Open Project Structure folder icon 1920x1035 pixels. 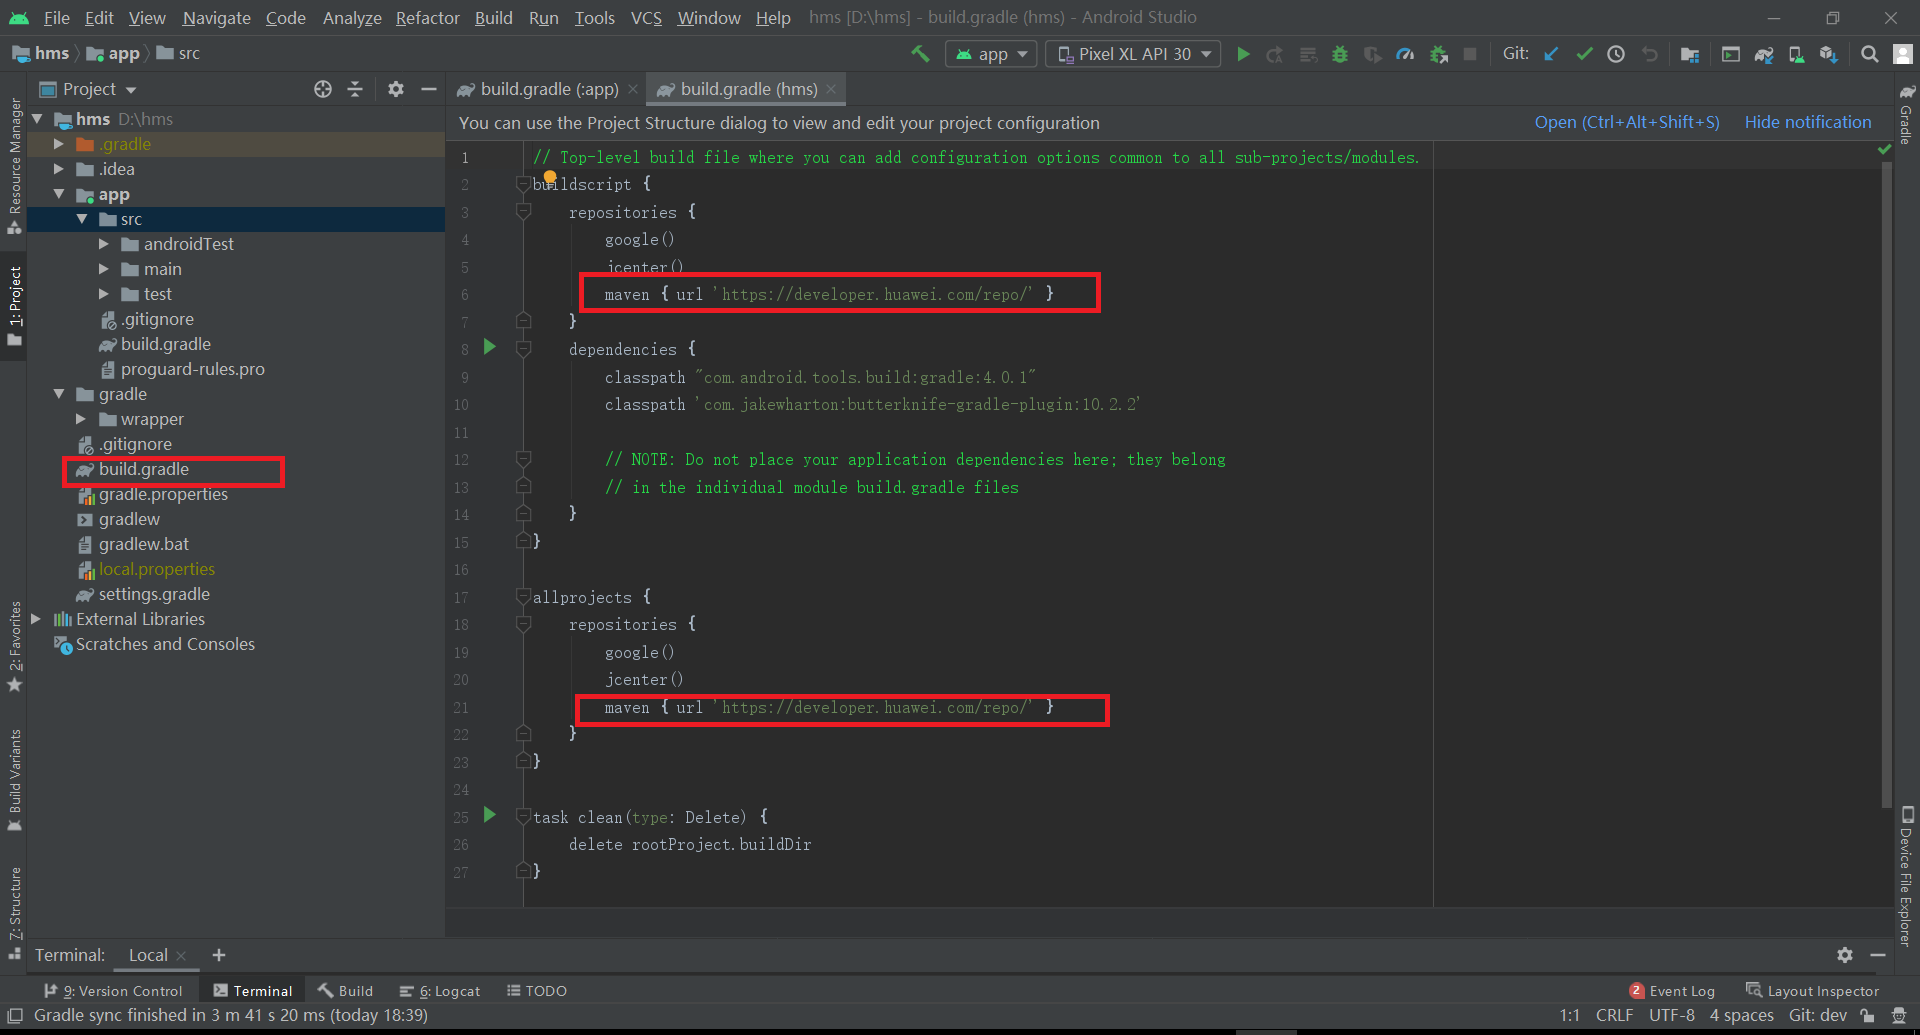[x=1690, y=54]
